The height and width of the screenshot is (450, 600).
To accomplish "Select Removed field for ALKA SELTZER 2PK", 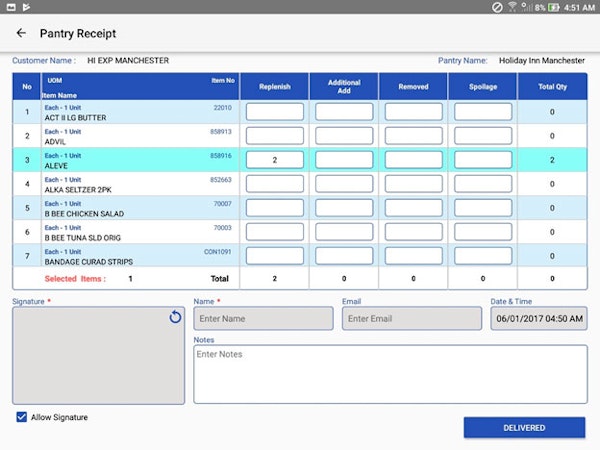I will coord(414,184).
